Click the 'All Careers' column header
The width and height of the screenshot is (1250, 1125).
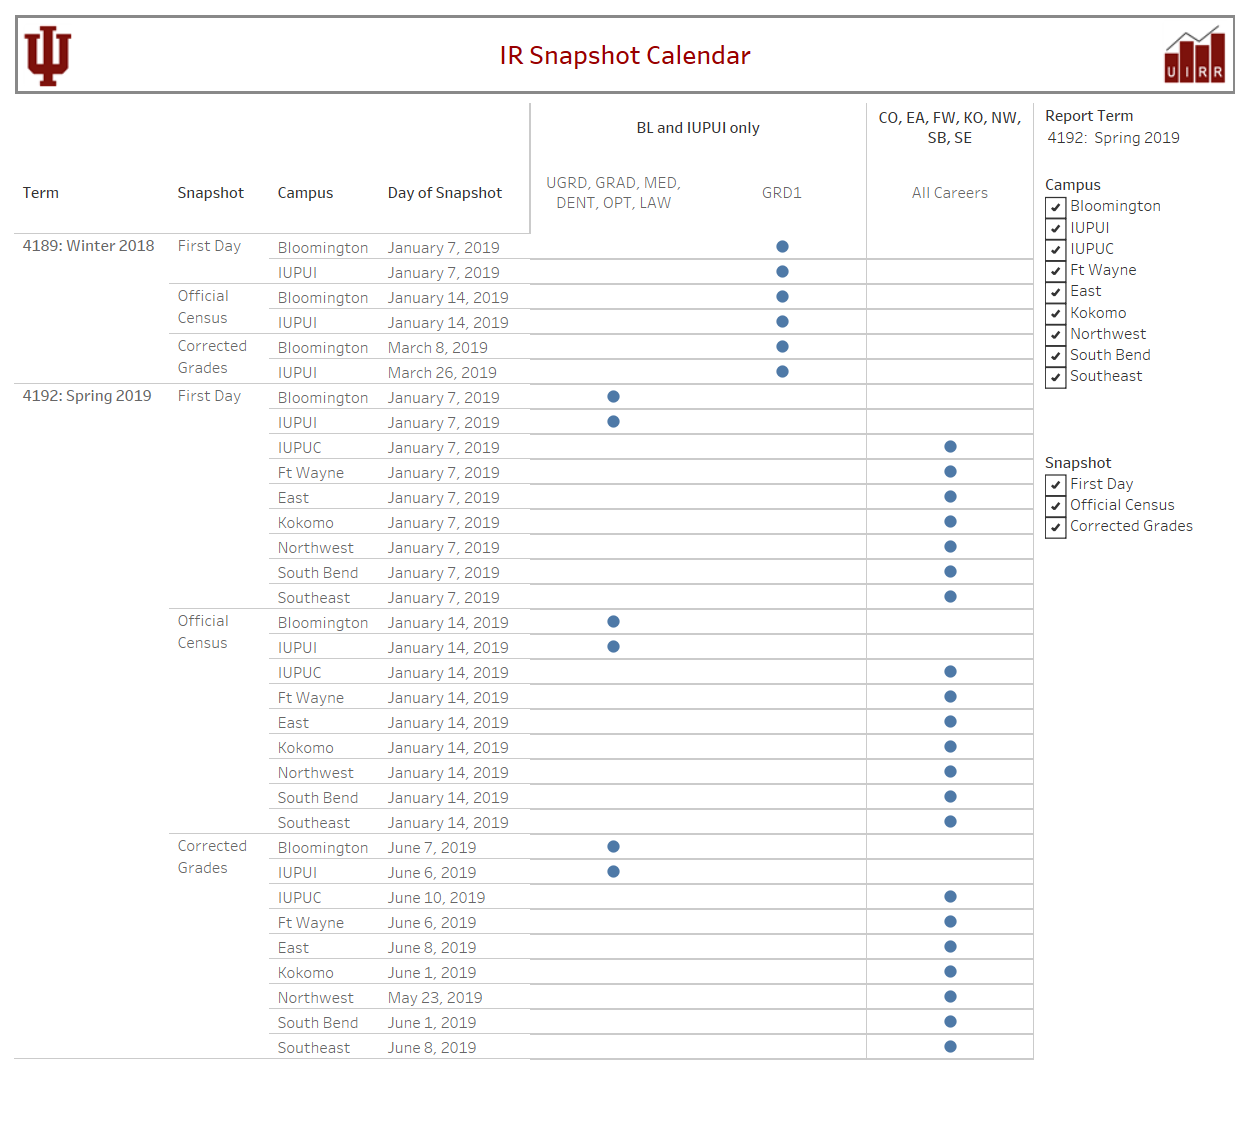pyautogui.click(x=950, y=193)
